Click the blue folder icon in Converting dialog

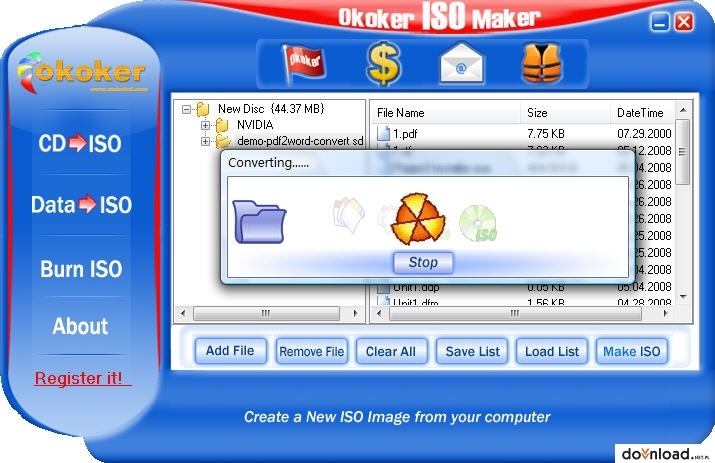click(x=259, y=222)
